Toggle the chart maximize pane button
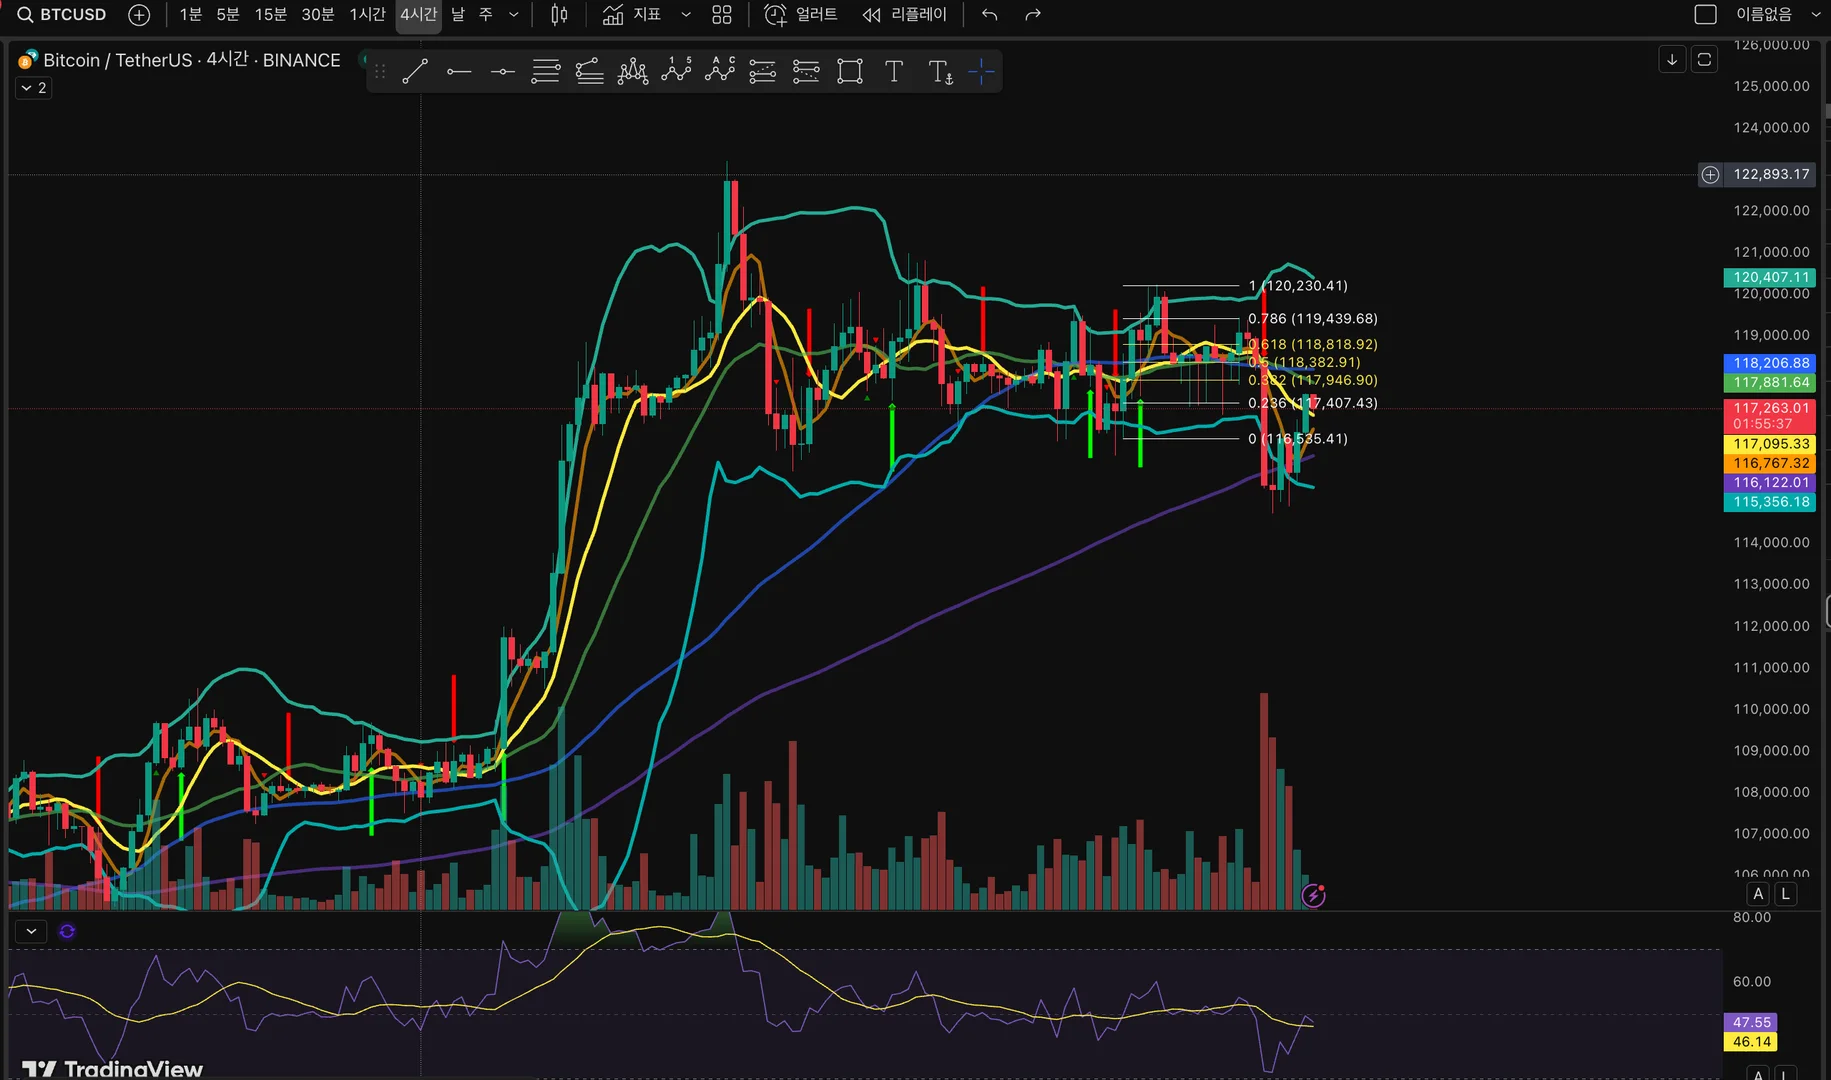Image resolution: width=1831 pixels, height=1080 pixels. (x=1705, y=60)
